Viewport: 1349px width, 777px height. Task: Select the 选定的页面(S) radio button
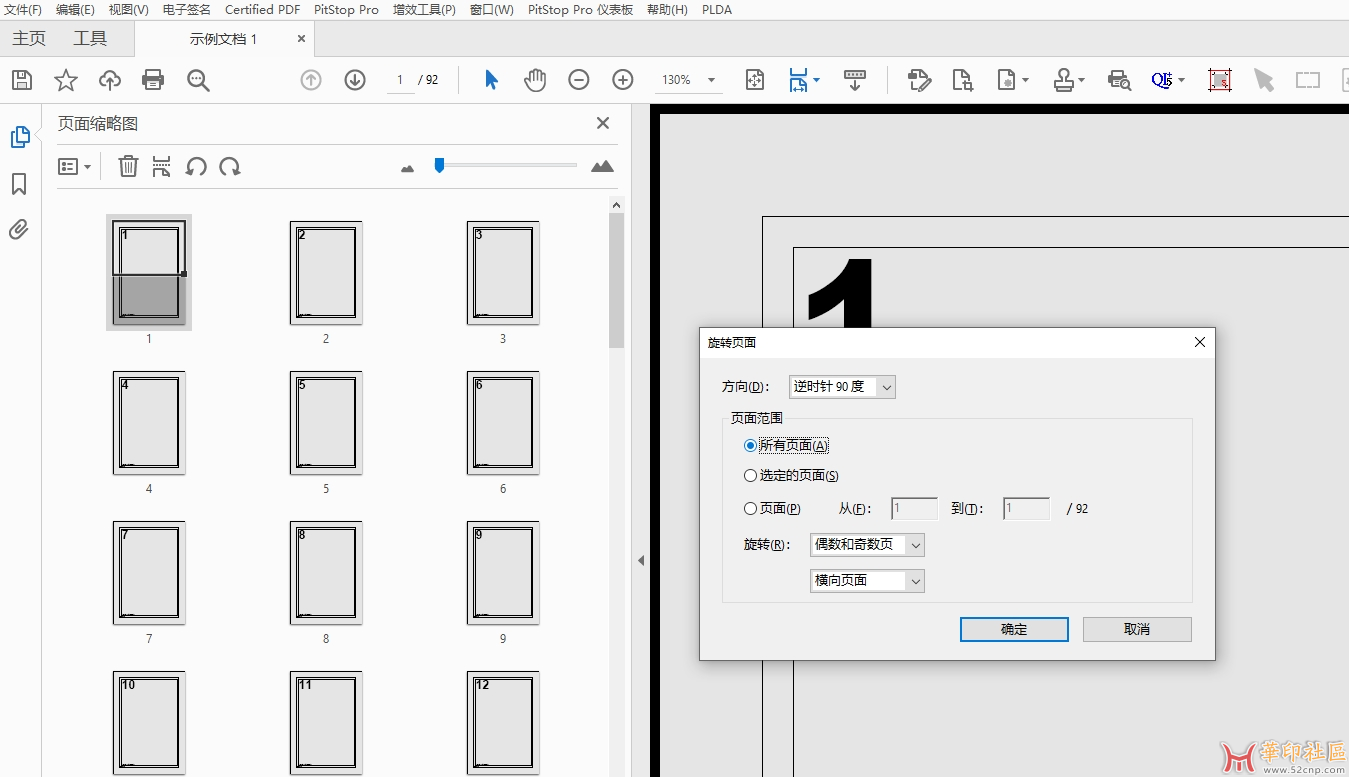[x=751, y=476]
